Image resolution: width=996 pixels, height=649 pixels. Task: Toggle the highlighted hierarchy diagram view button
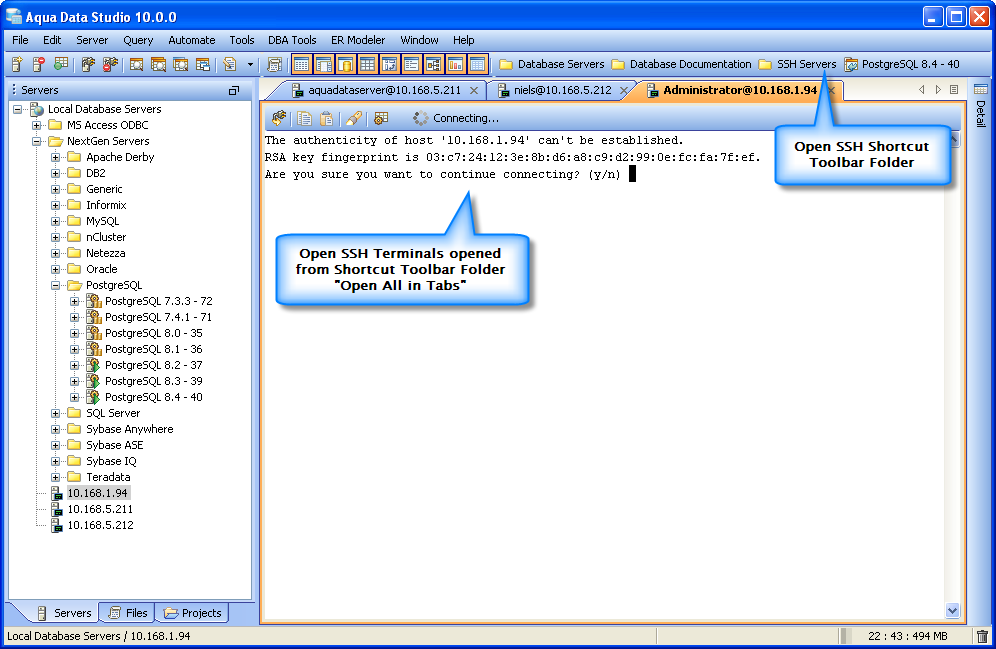[433, 64]
